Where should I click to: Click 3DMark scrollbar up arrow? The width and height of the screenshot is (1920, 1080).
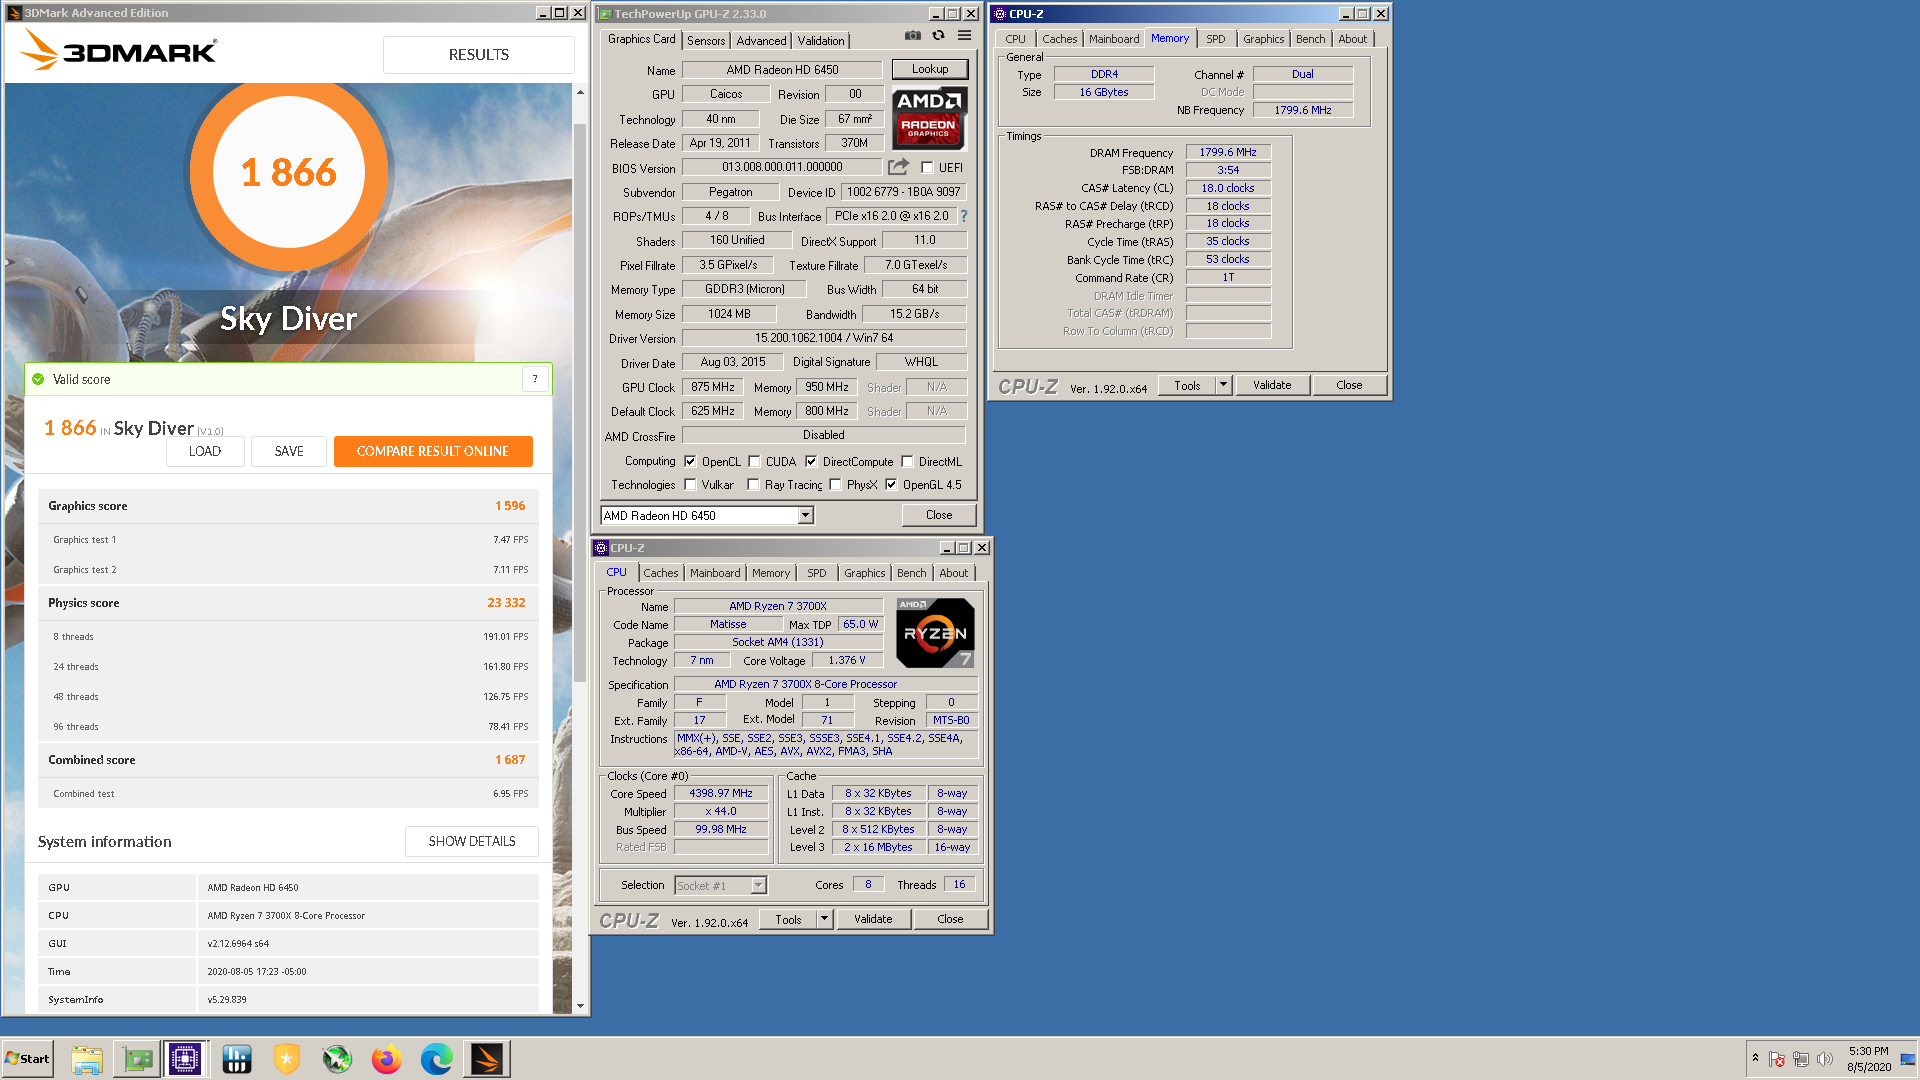point(580,92)
